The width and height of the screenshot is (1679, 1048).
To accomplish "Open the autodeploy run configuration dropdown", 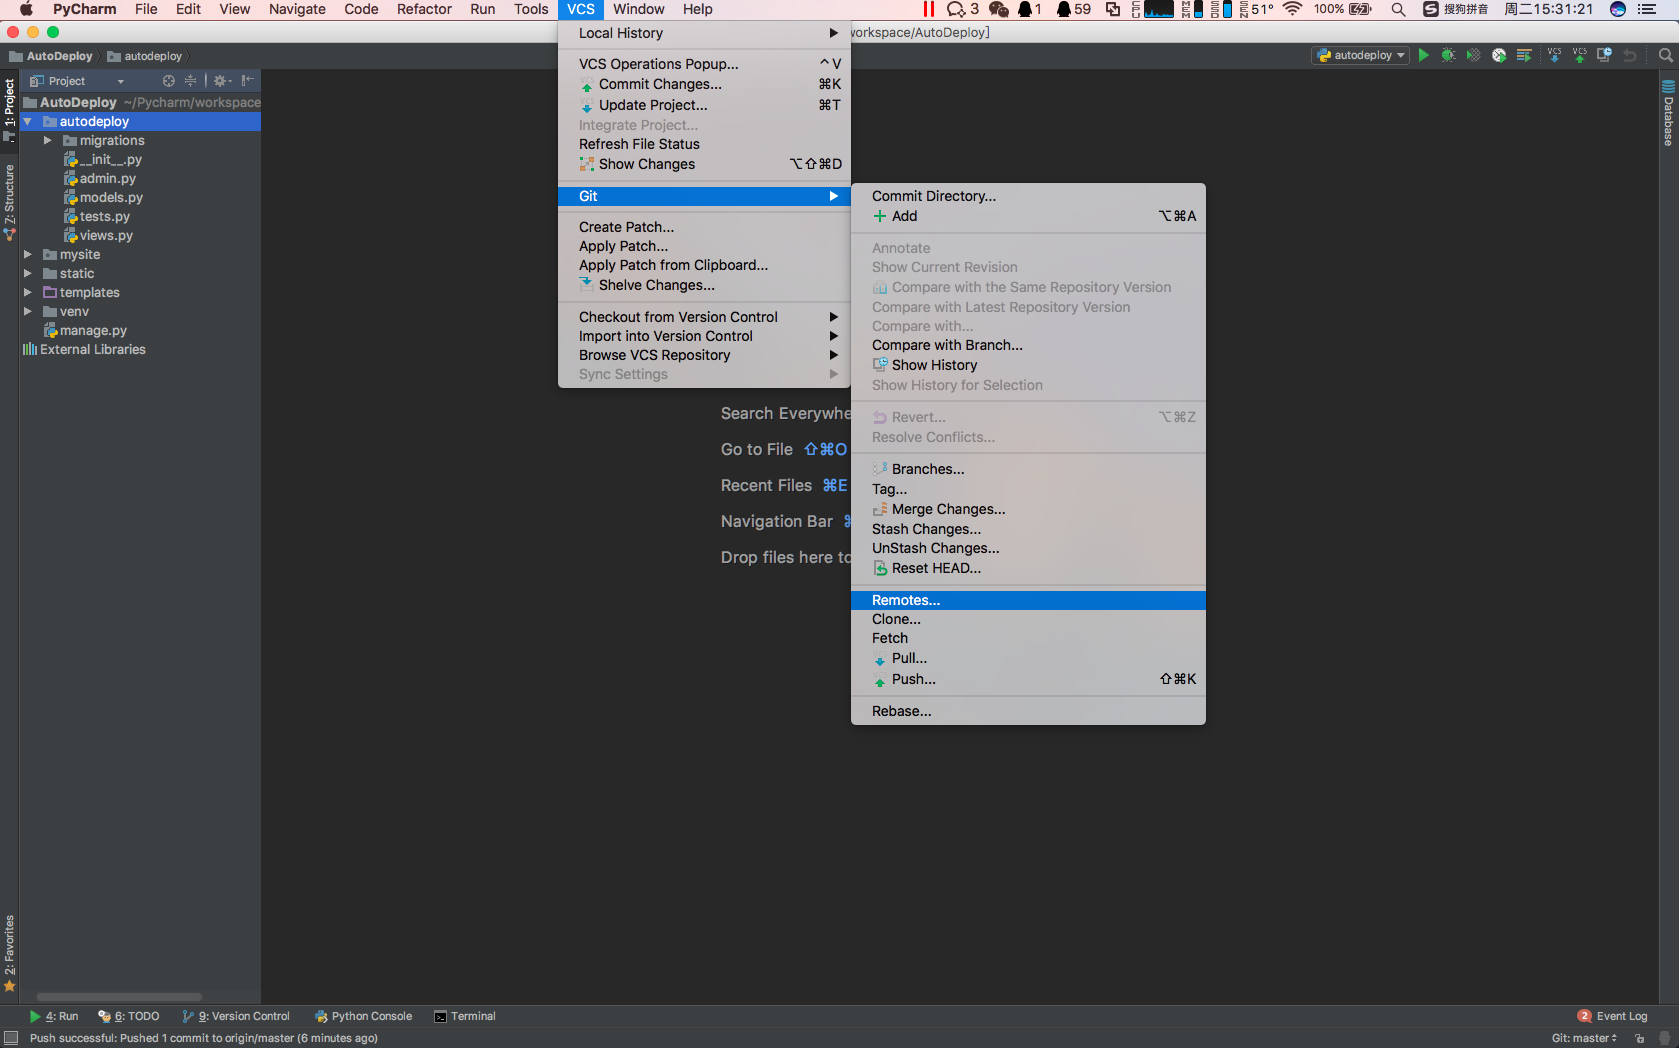I will [x=1361, y=55].
